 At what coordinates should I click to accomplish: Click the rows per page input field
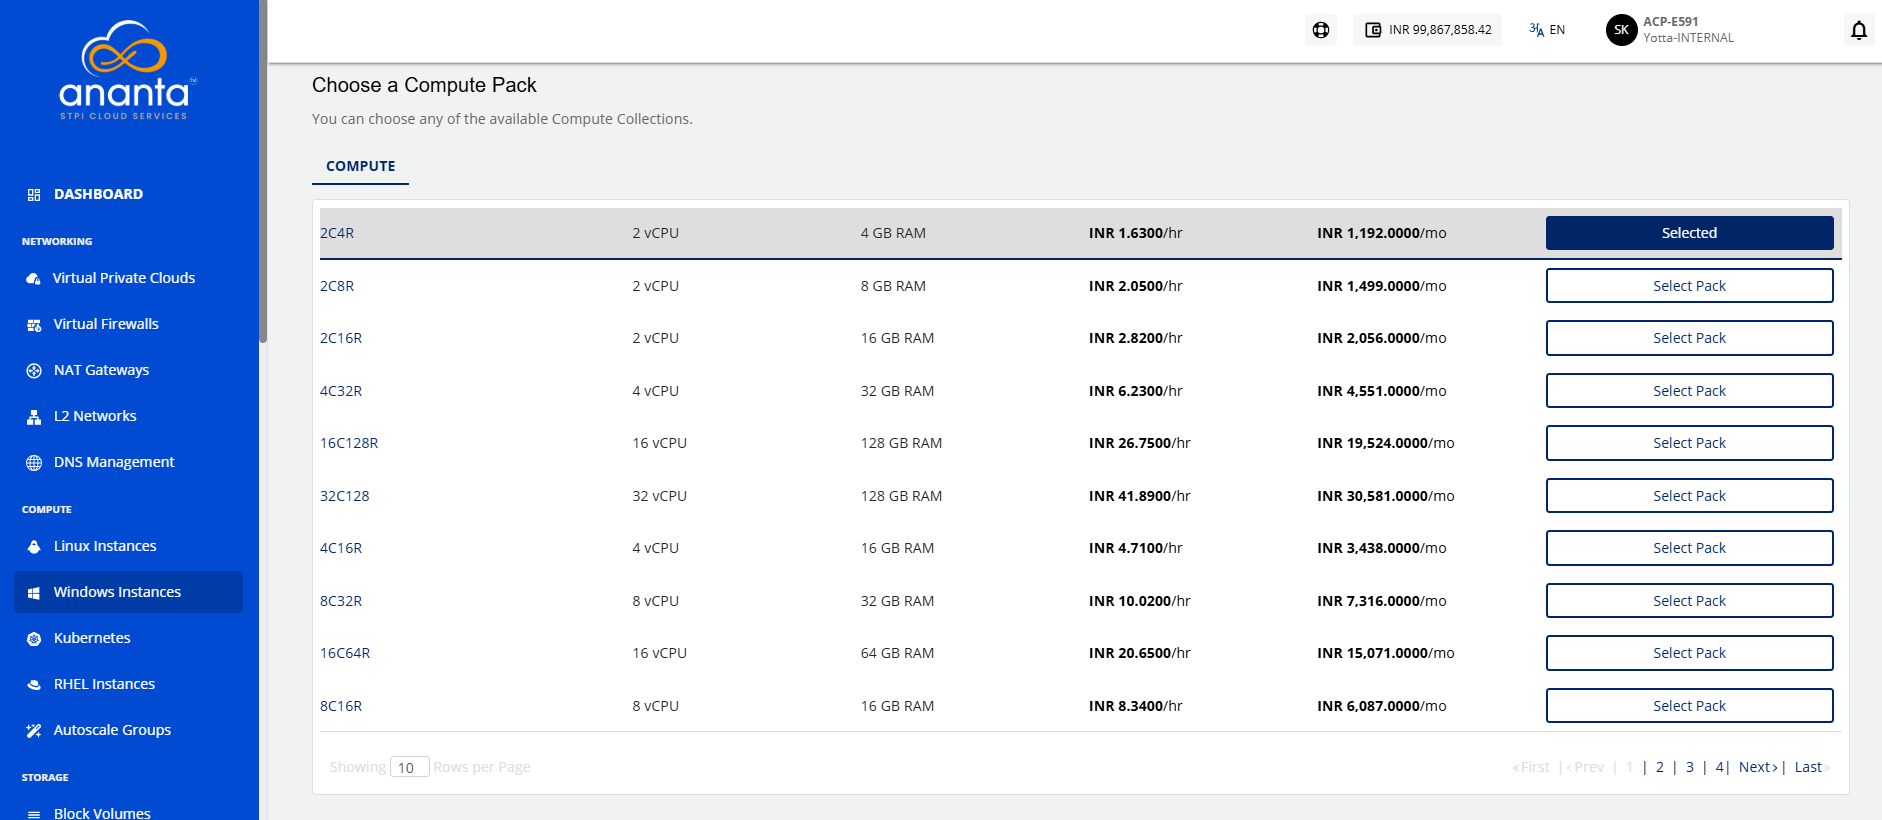pos(409,767)
